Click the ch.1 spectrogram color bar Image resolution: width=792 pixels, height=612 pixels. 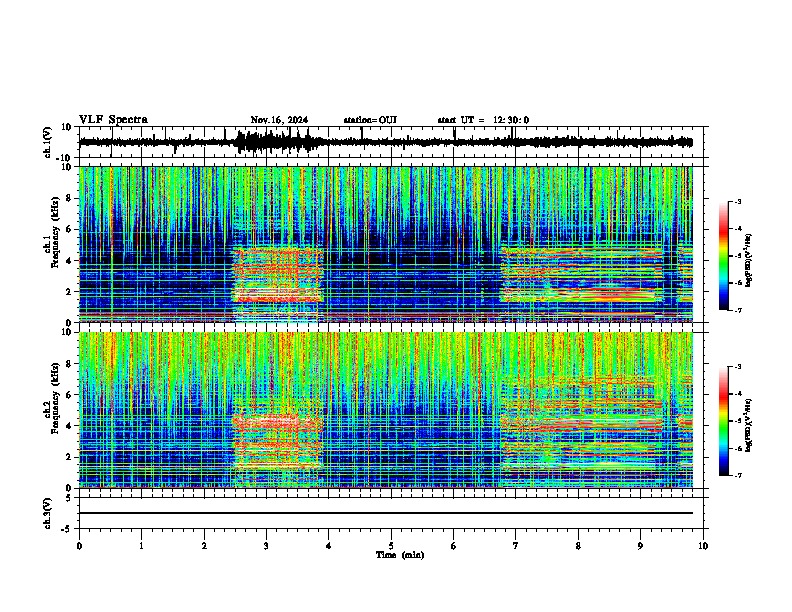click(724, 256)
